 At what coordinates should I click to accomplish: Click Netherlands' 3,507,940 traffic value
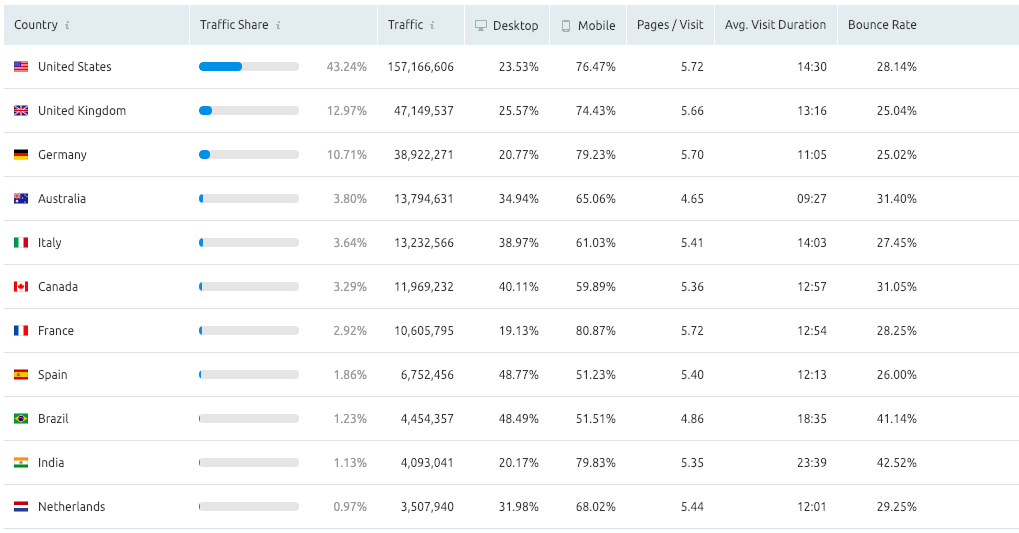[427, 506]
